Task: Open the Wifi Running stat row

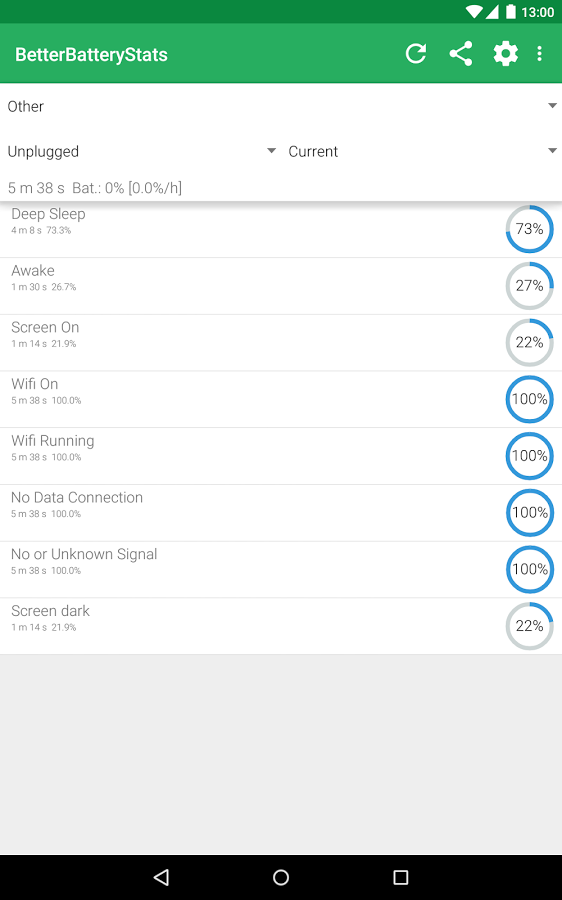Action: [281, 456]
